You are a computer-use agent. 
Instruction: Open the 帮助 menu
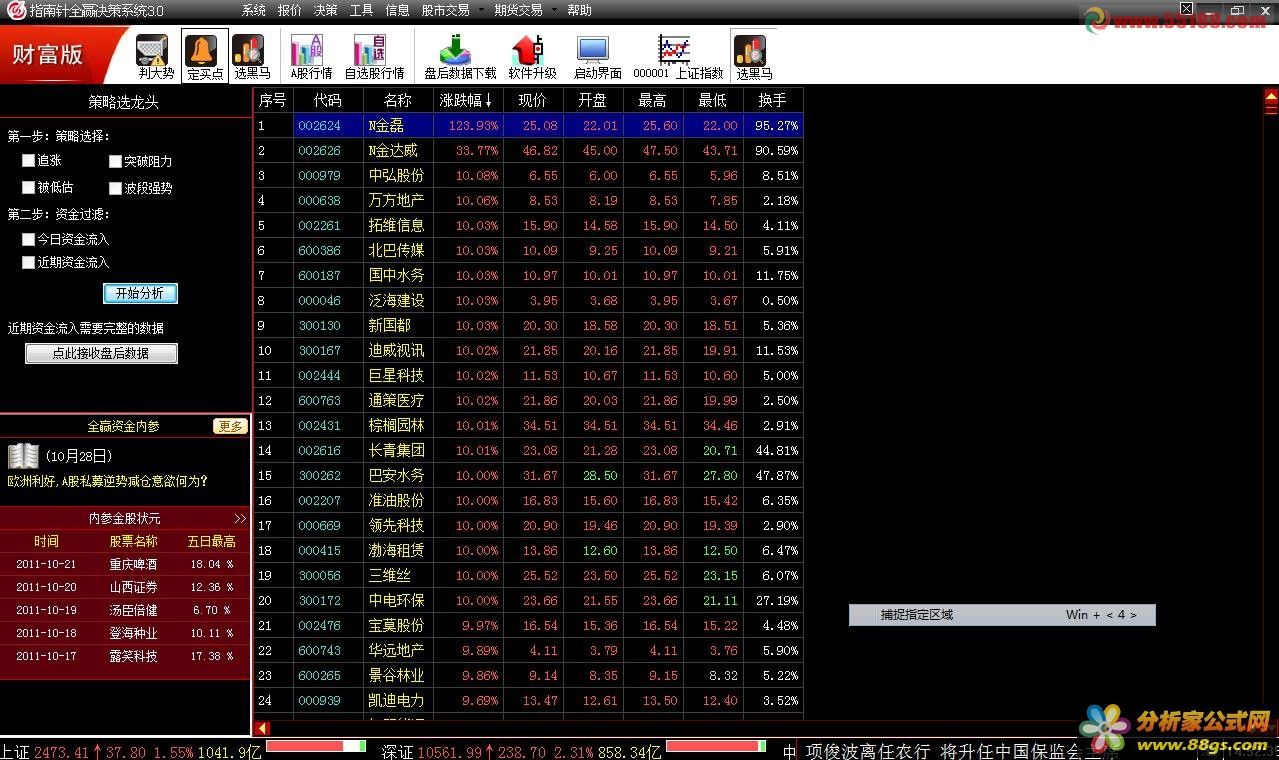pos(579,10)
